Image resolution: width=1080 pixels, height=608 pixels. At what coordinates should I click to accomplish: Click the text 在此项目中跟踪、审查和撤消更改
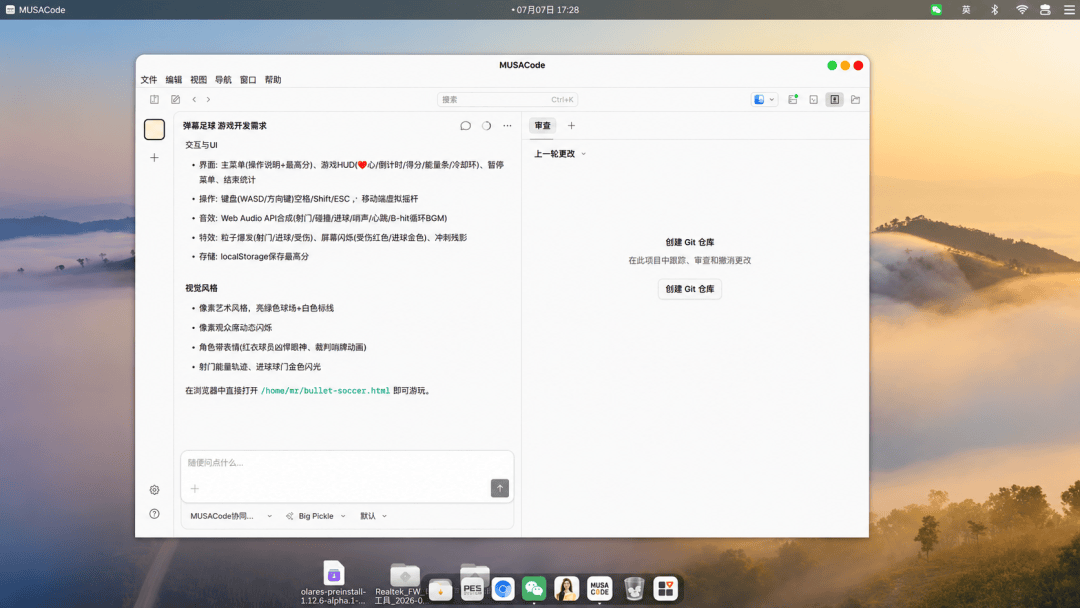click(689, 260)
